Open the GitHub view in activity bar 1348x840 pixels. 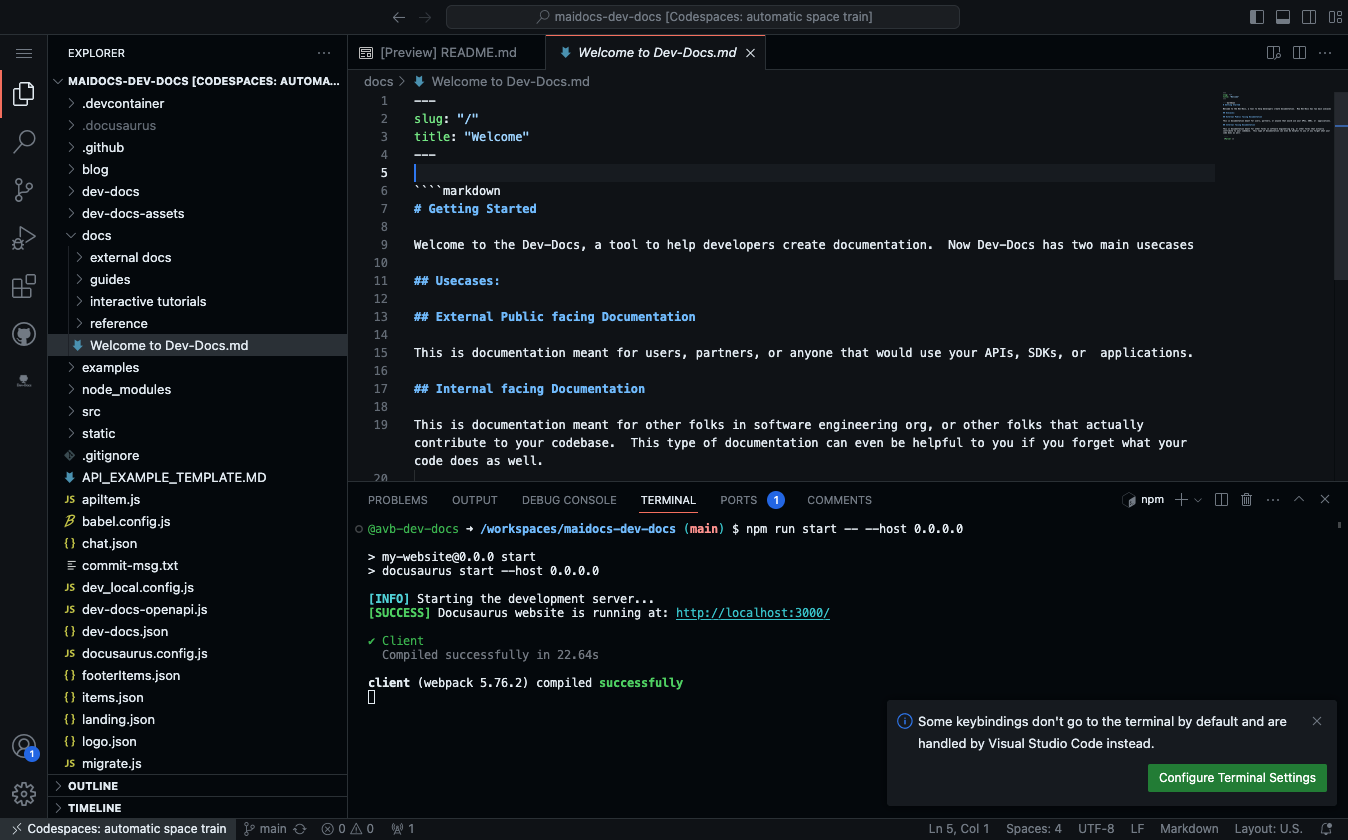24,334
